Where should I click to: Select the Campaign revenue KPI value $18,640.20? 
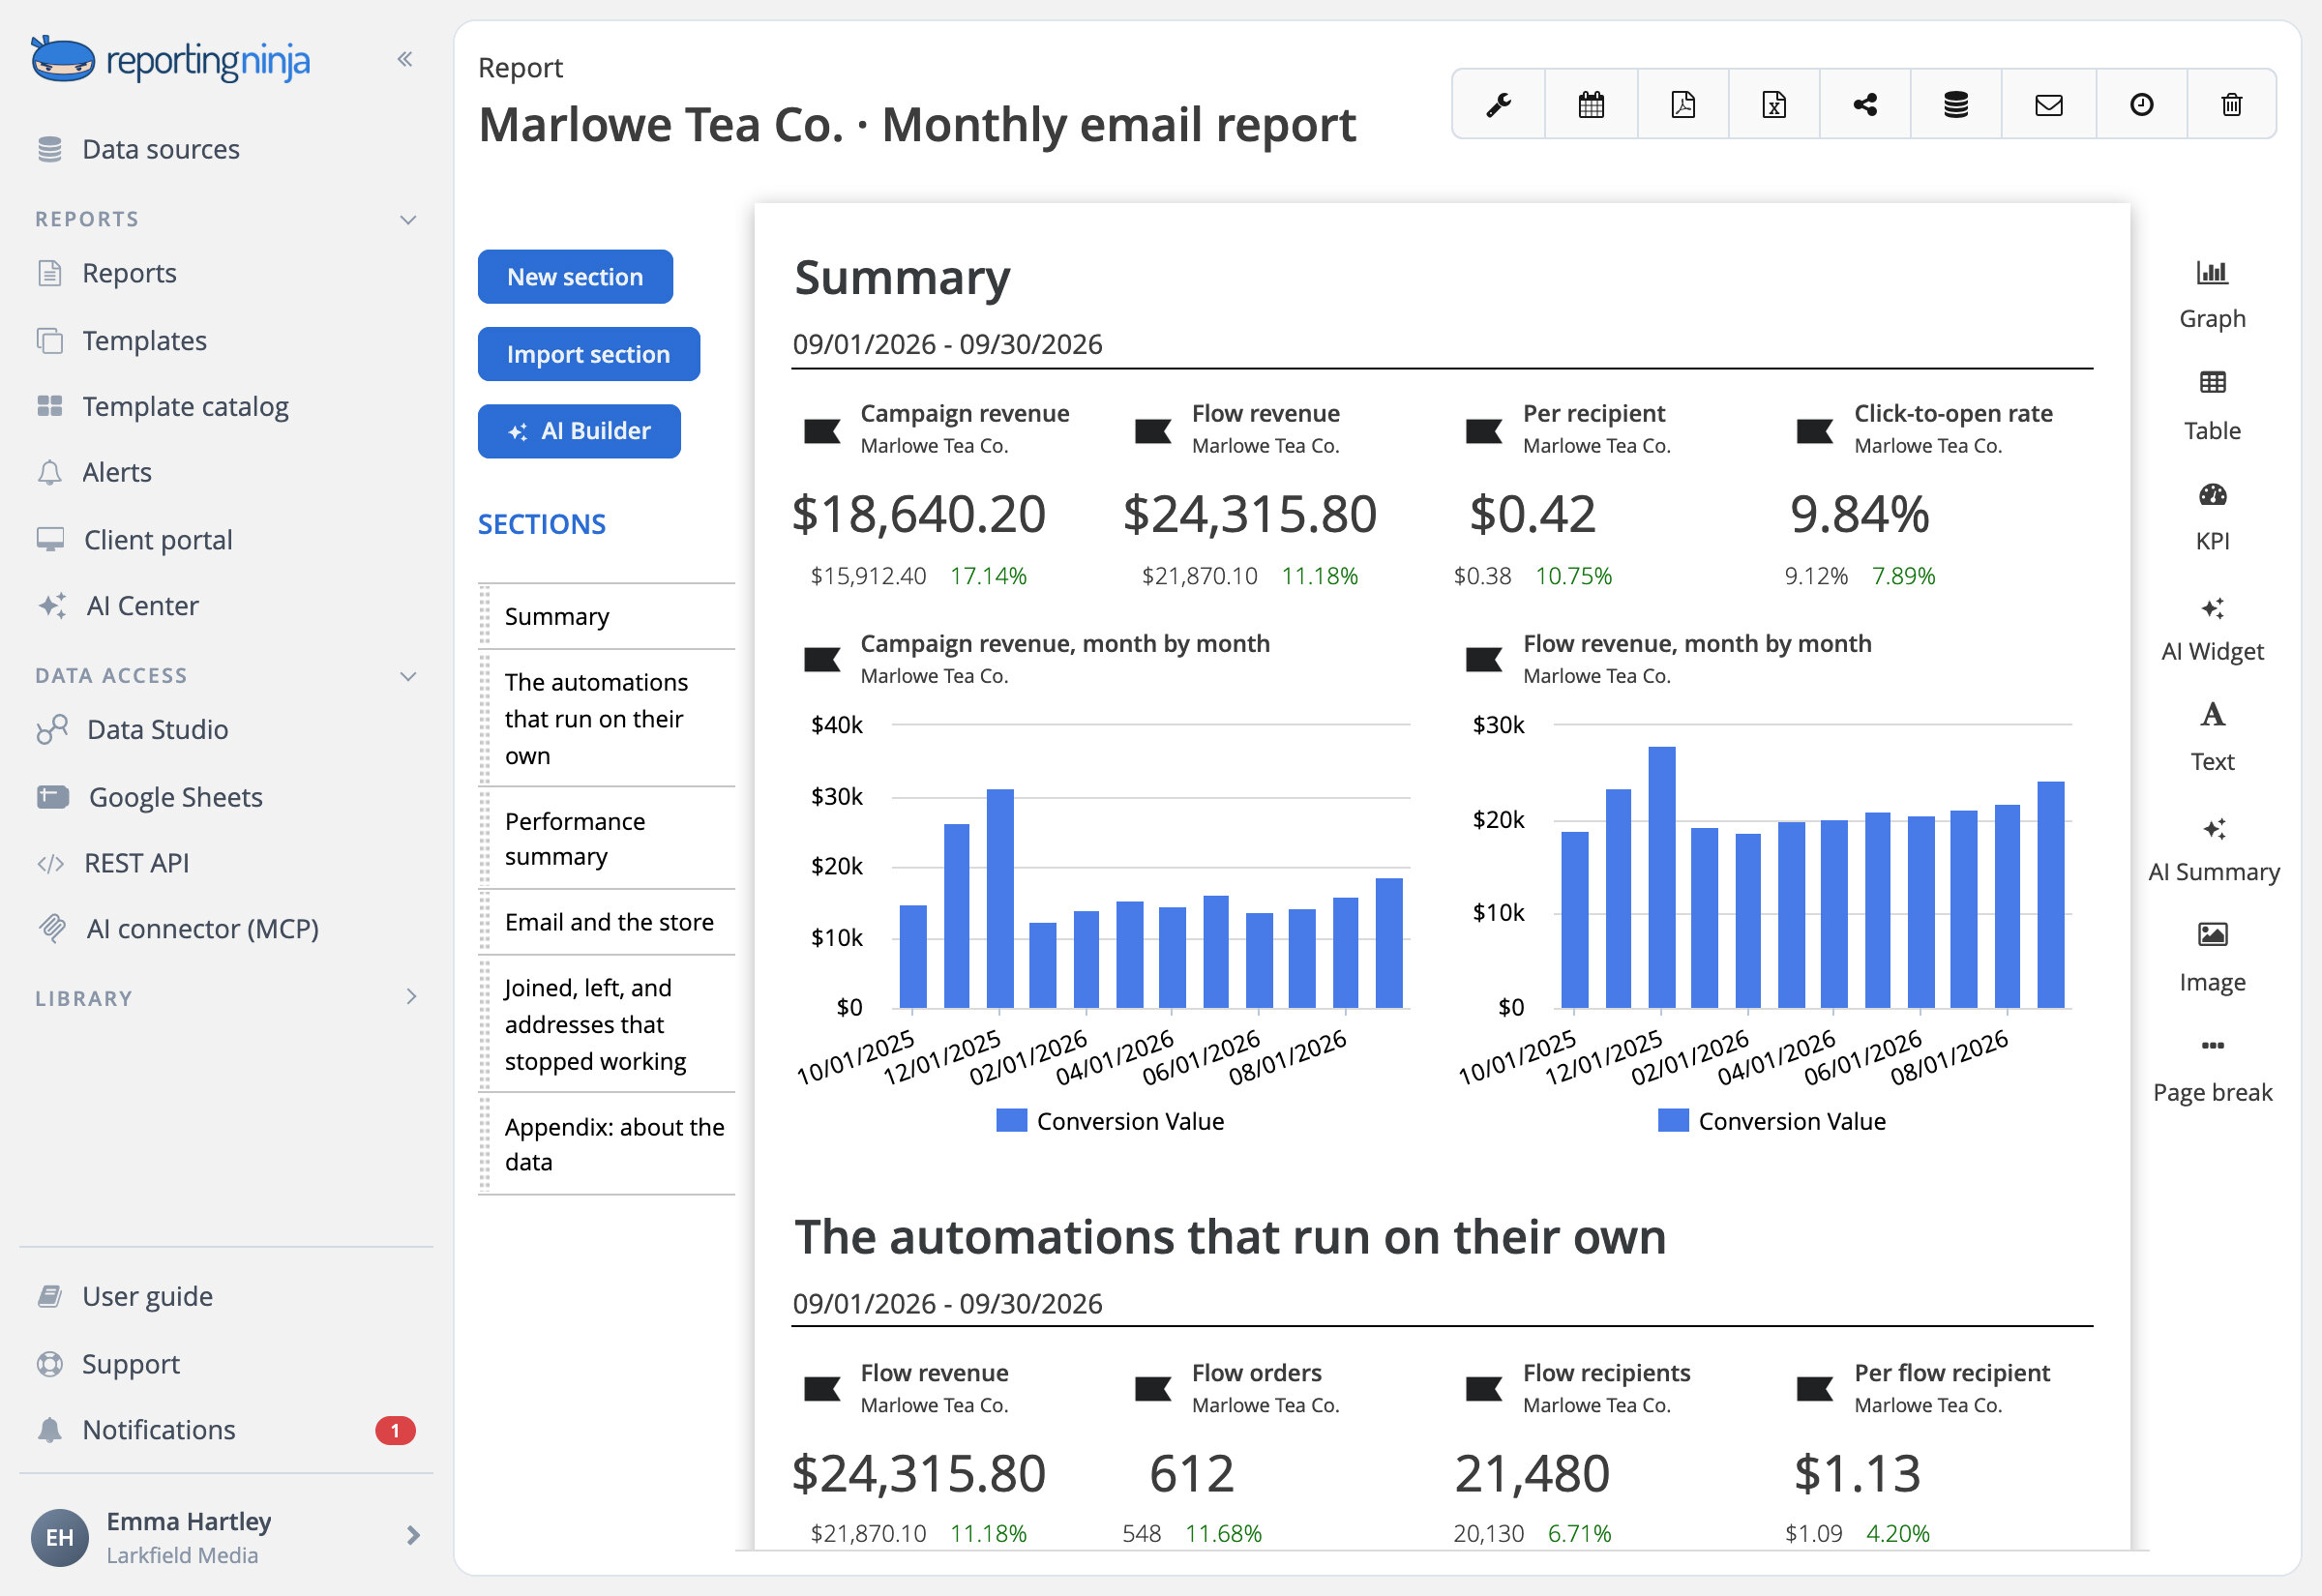(918, 514)
